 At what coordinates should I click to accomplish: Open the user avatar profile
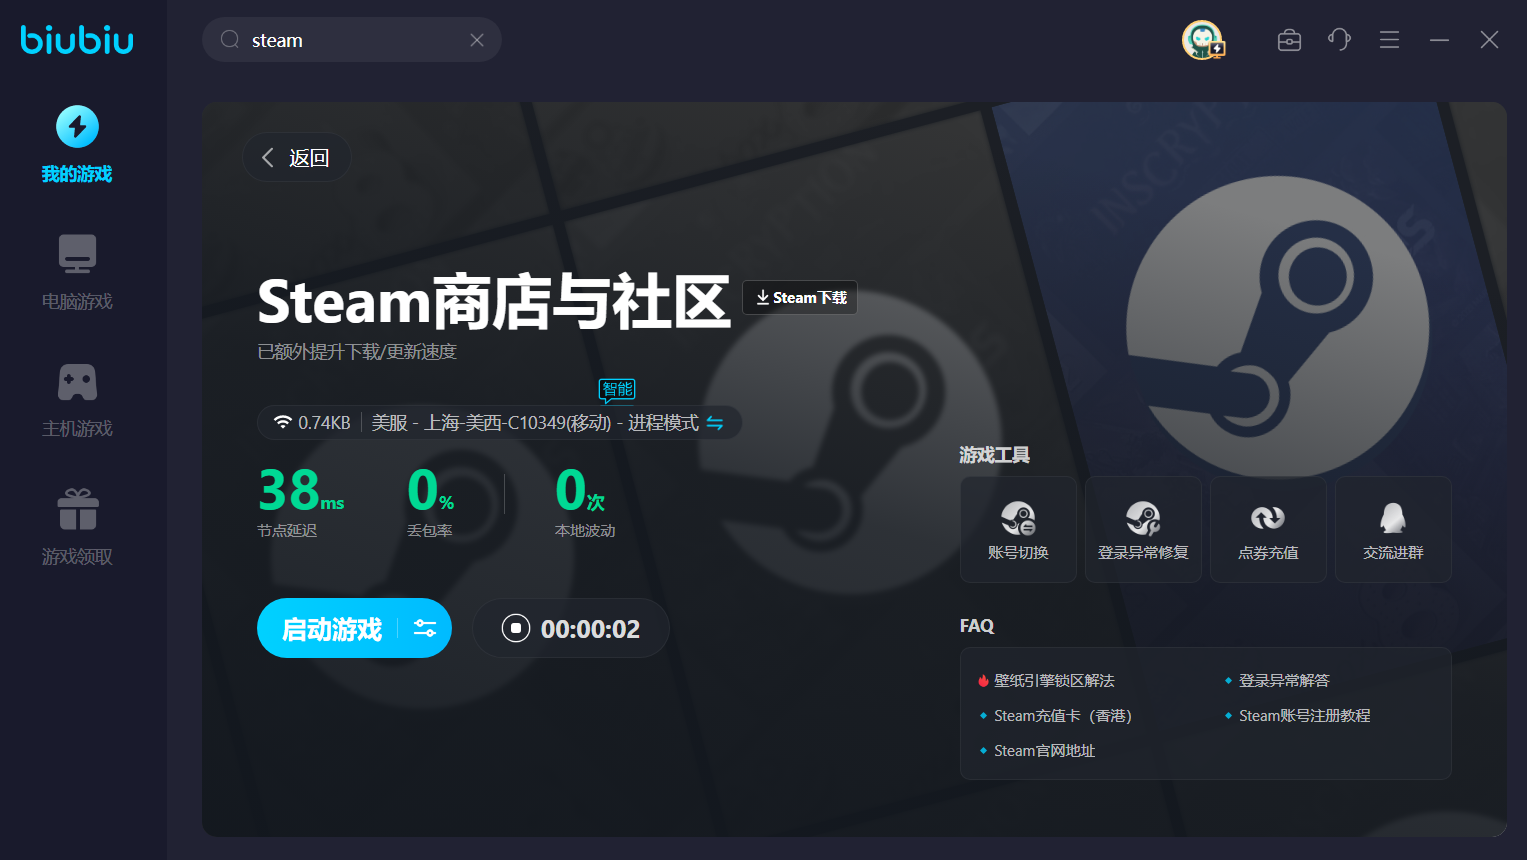point(1203,40)
